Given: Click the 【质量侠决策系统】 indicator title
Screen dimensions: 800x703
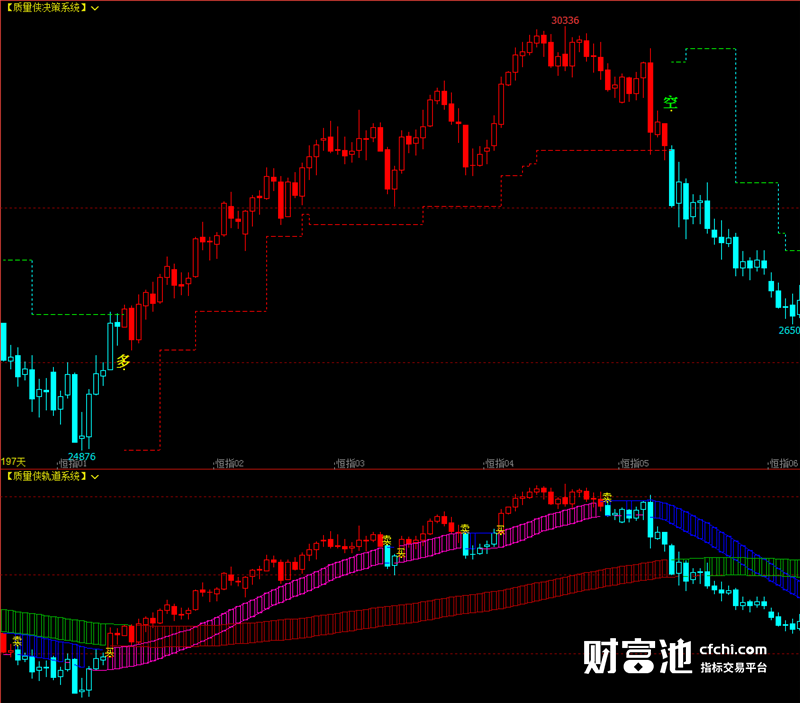Looking at the screenshot, I should tap(46, 8).
